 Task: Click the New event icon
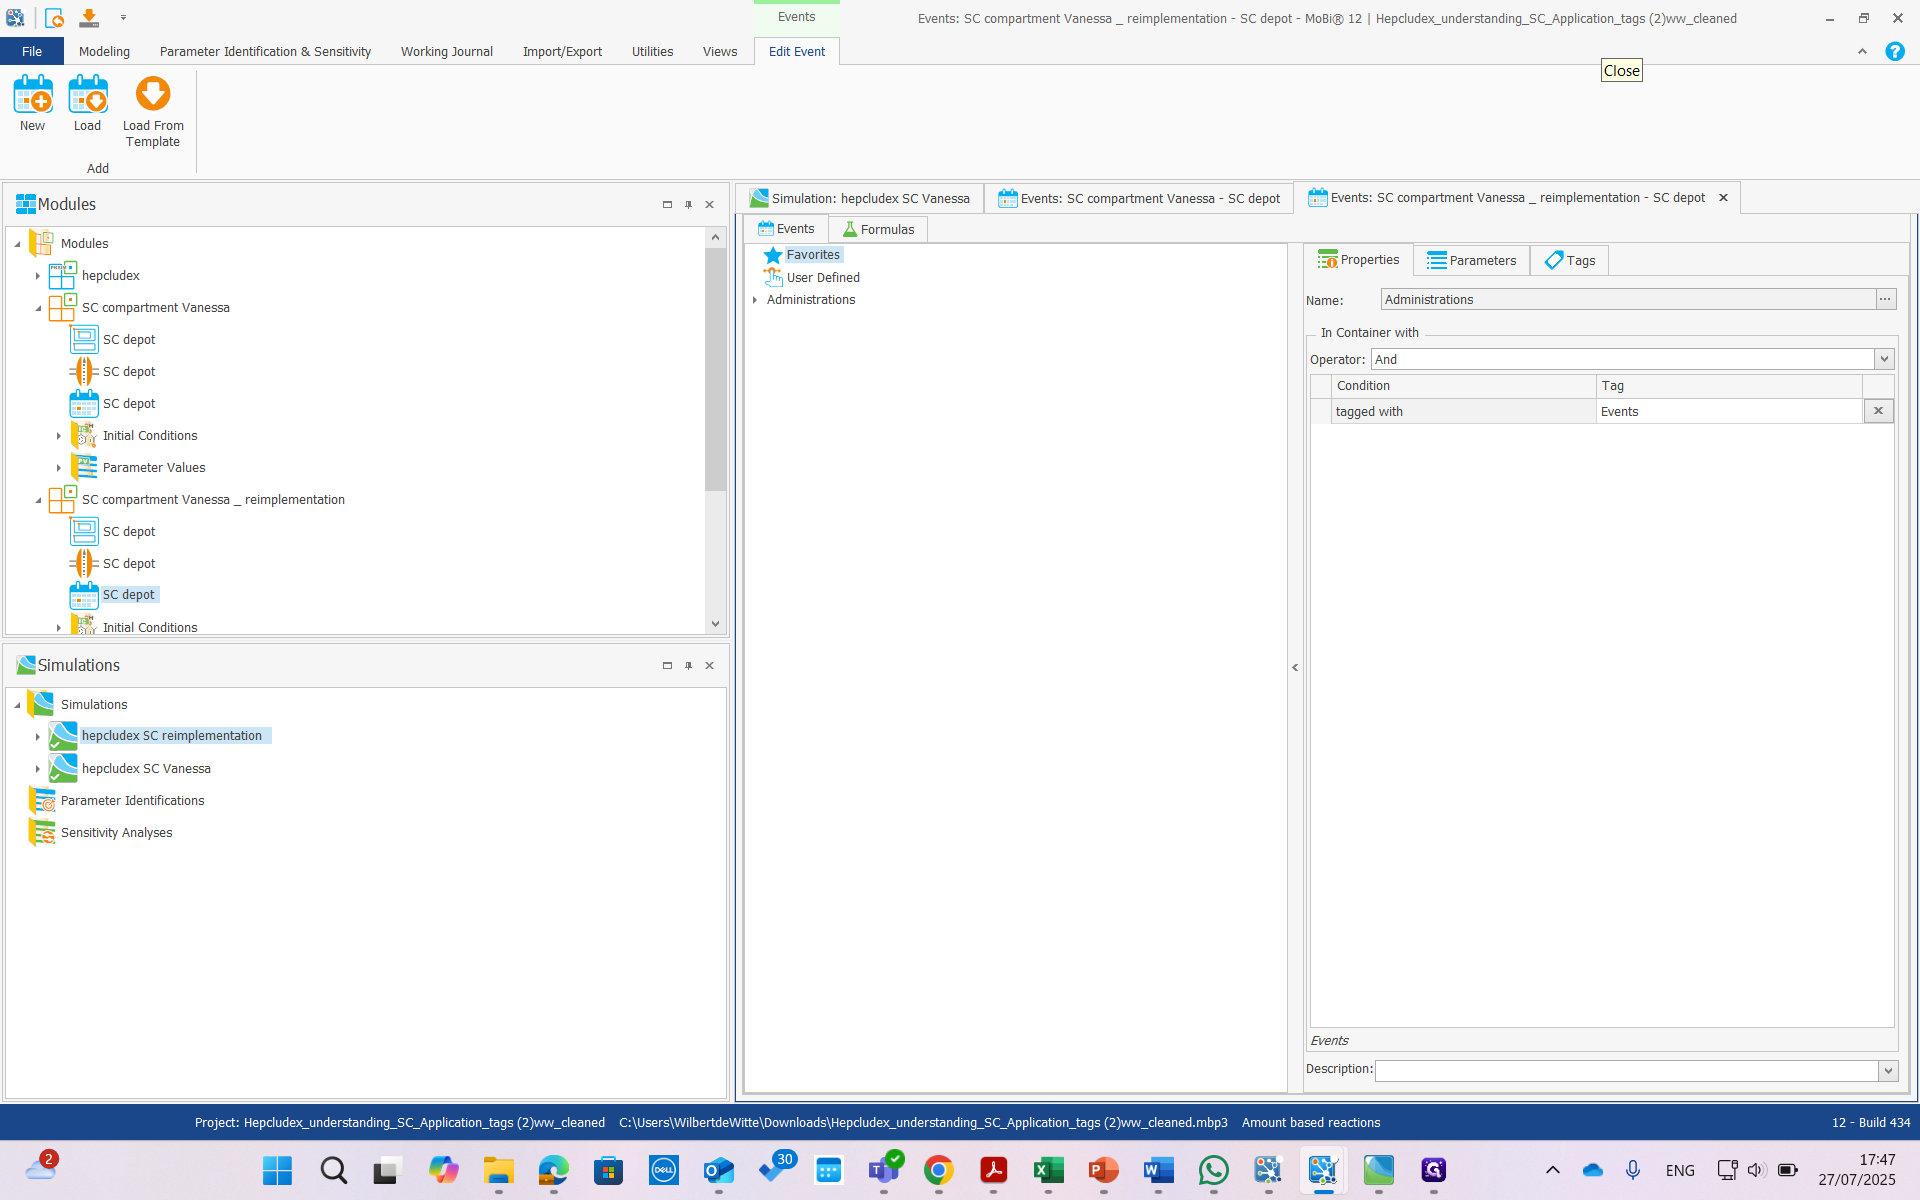click(x=33, y=96)
